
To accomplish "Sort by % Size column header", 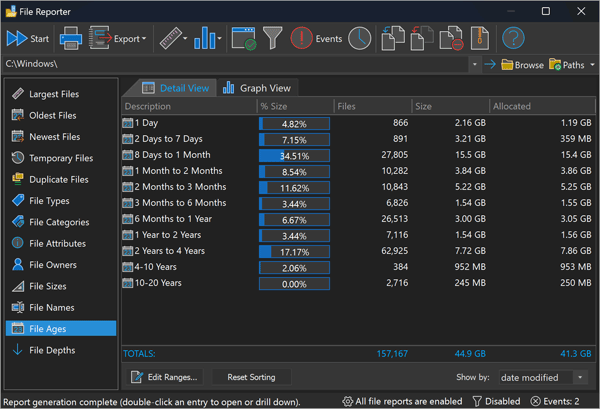I will (295, 106).
